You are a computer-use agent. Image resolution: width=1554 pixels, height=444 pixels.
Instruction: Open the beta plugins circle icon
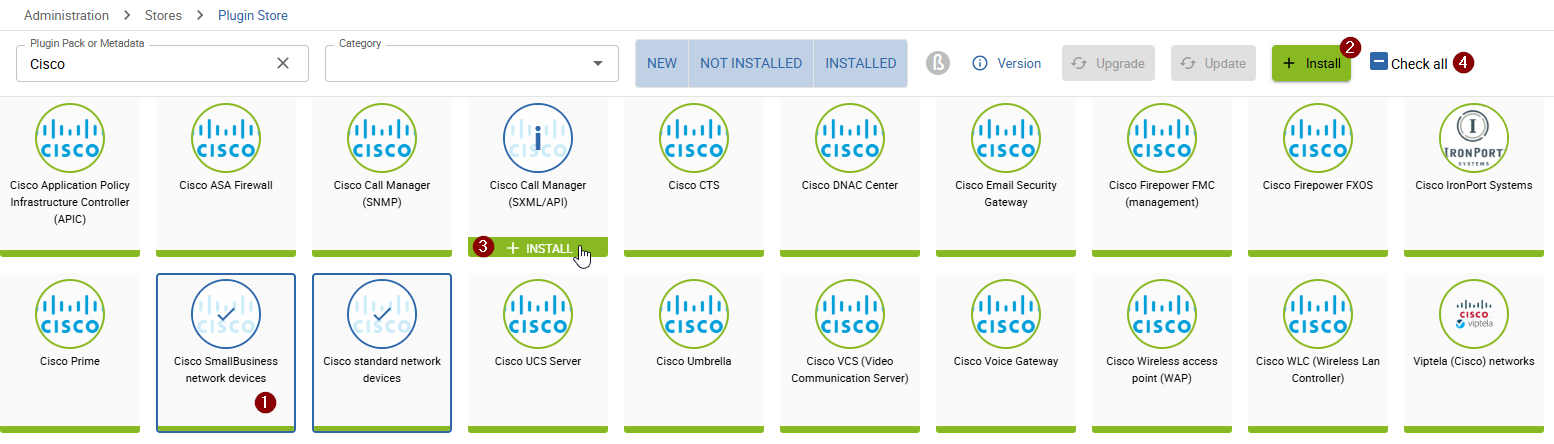coord(937,63)
